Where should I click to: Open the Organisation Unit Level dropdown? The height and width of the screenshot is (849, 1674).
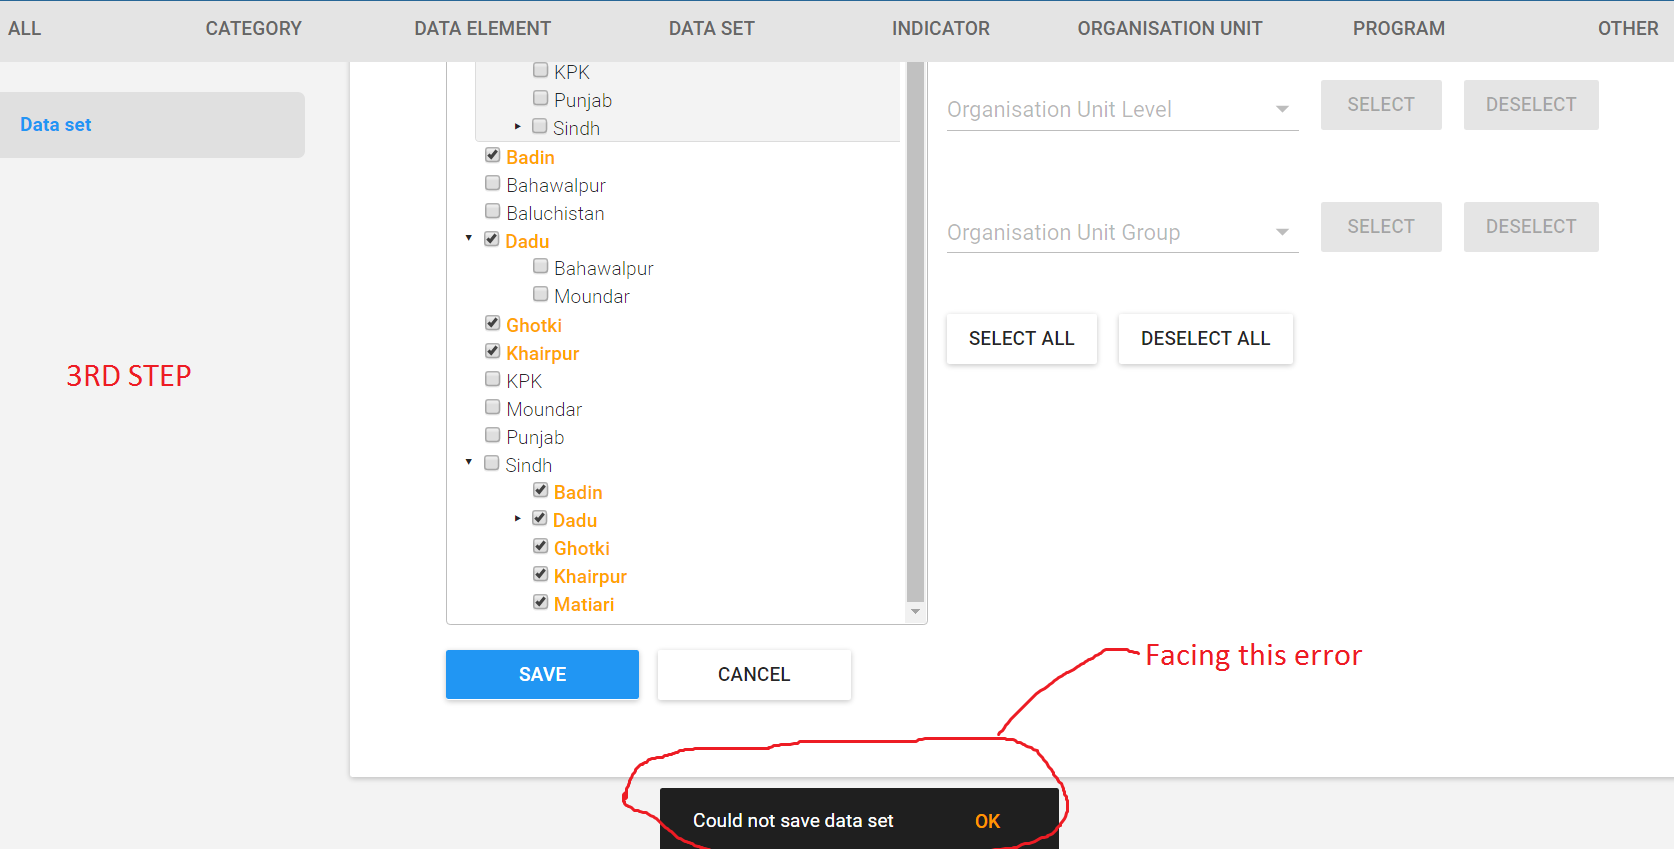[1122, 110]
